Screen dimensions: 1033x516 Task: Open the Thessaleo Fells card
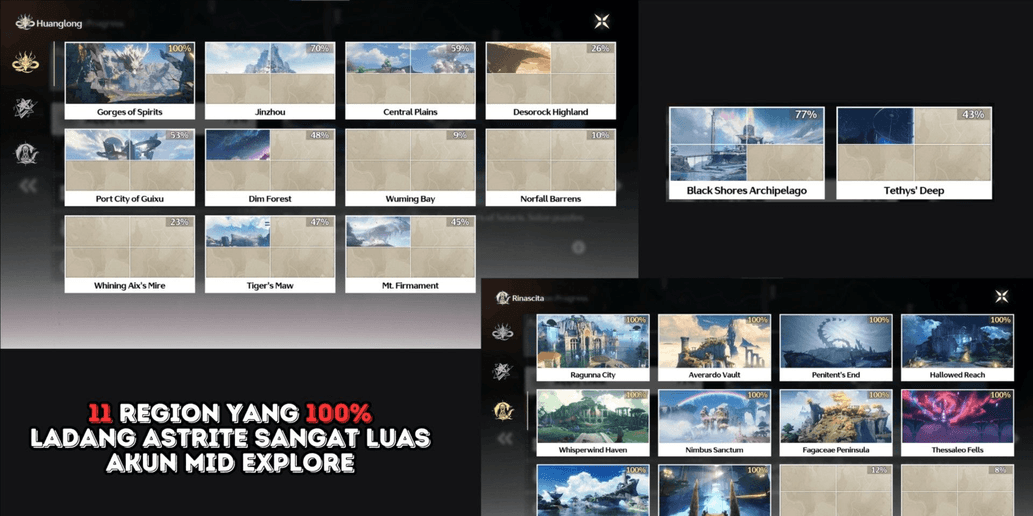[958, 422]
